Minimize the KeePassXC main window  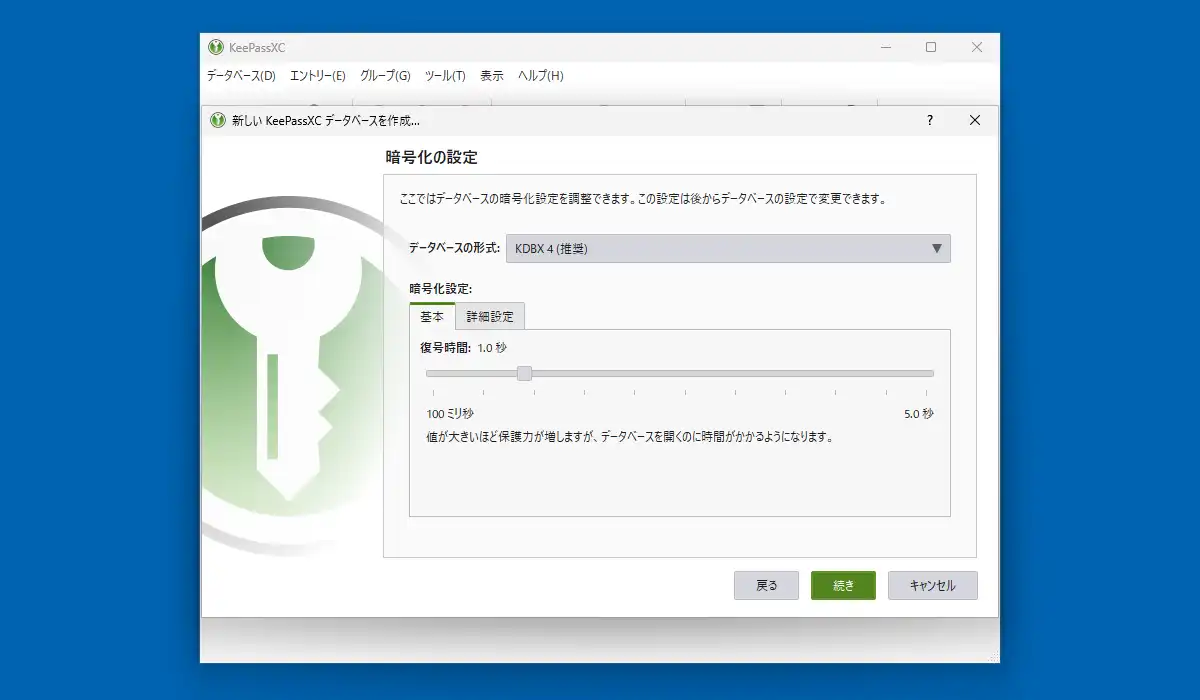(x=886, y=47)
